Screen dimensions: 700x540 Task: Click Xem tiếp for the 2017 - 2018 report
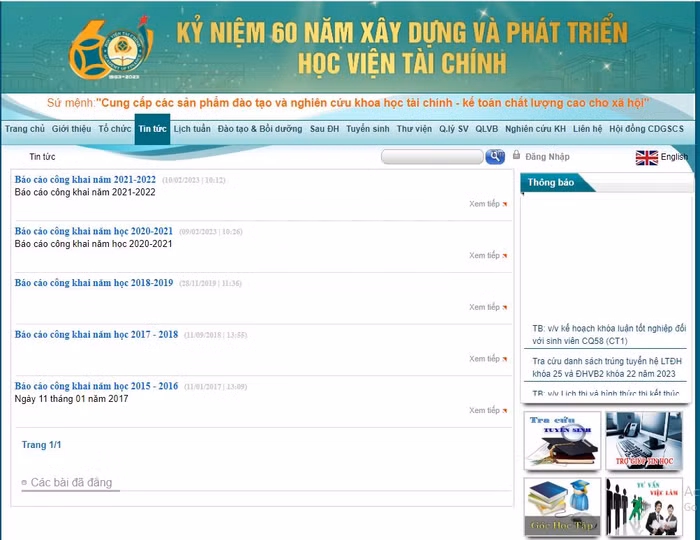(484, 359)
